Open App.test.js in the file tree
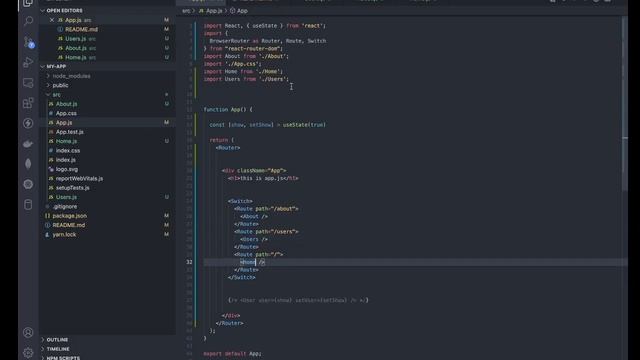Viewport: 640px width, 360px height. click(x=107, y=132)
